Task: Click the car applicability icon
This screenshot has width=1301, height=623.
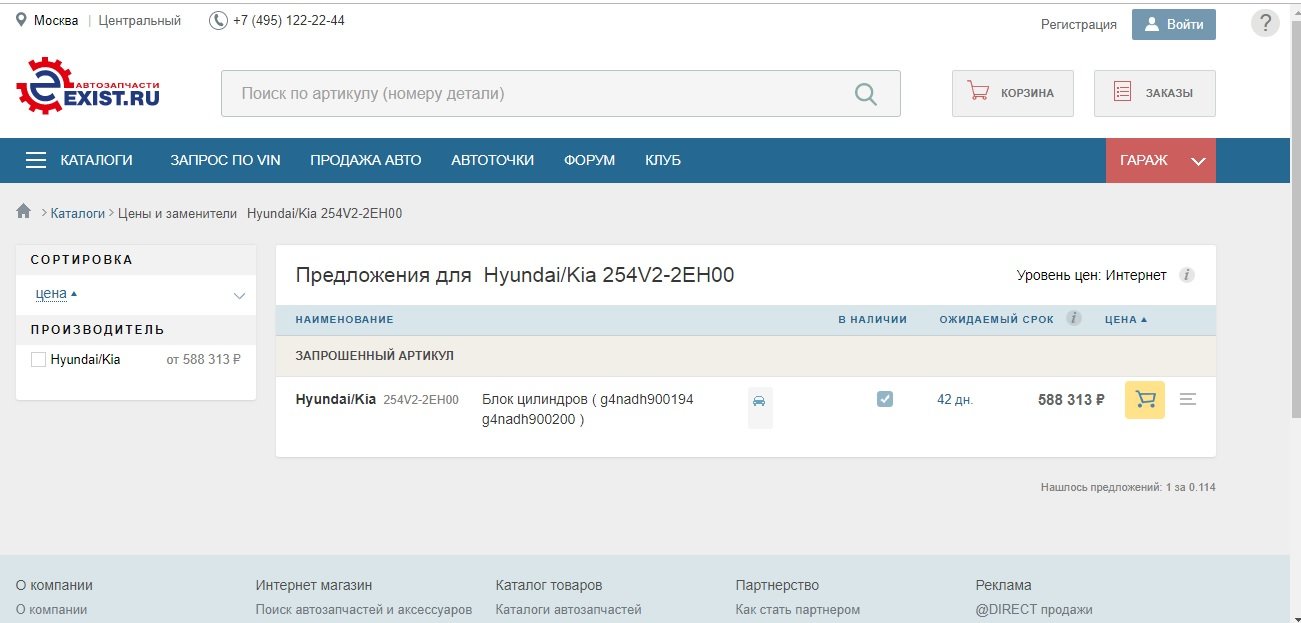Action: (759, 400)
